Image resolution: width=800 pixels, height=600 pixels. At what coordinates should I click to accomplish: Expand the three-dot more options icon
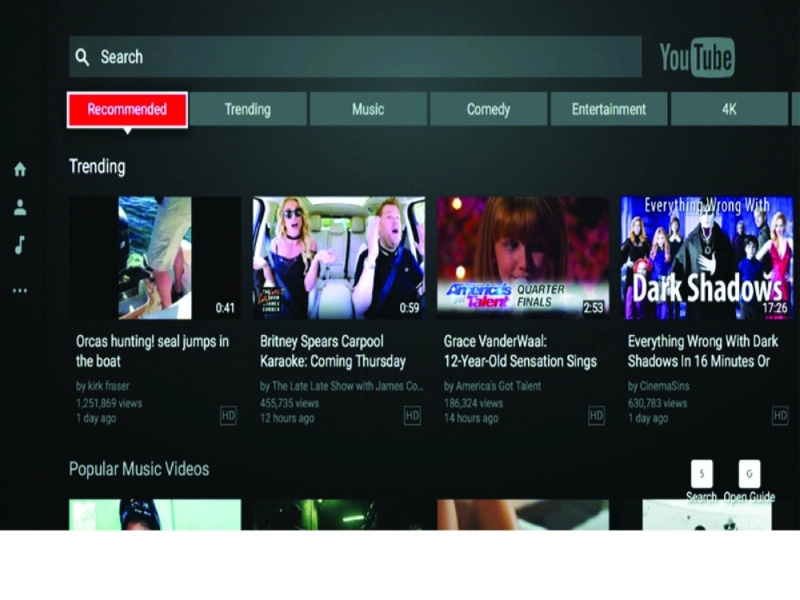pyautogui.click(x=20, y=291)
